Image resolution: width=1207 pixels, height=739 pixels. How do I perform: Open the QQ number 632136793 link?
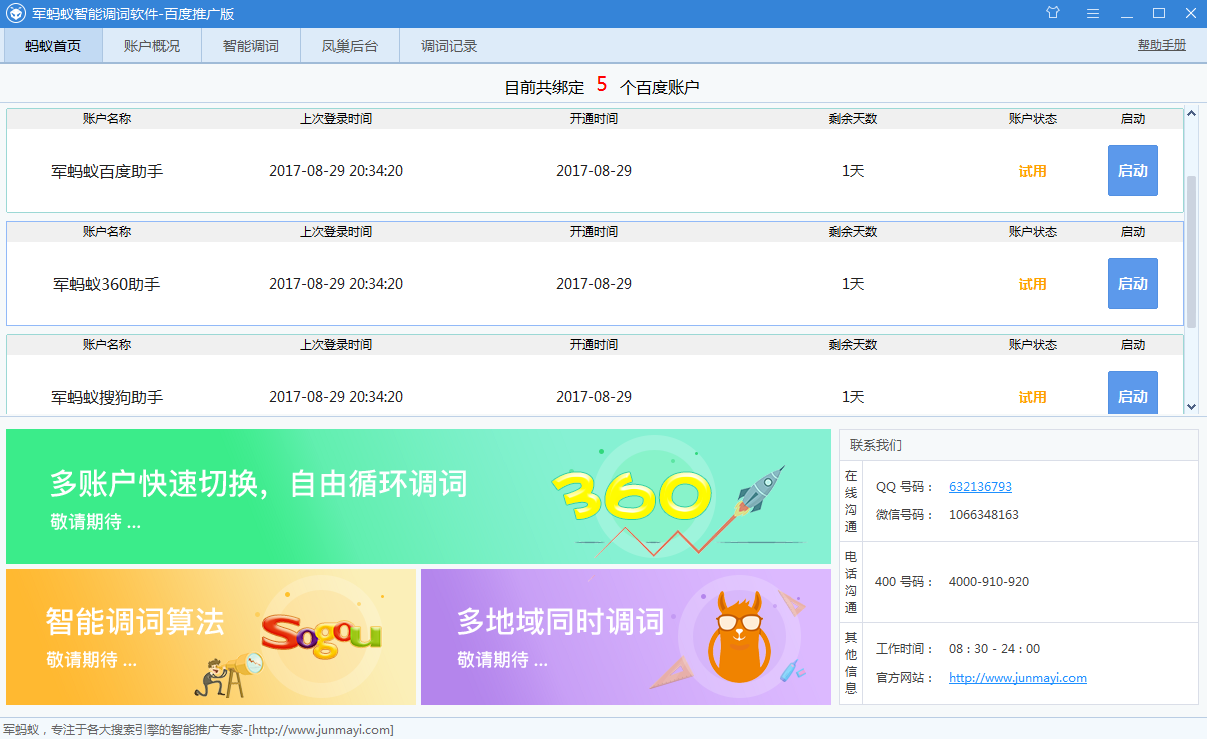(980, 487)
